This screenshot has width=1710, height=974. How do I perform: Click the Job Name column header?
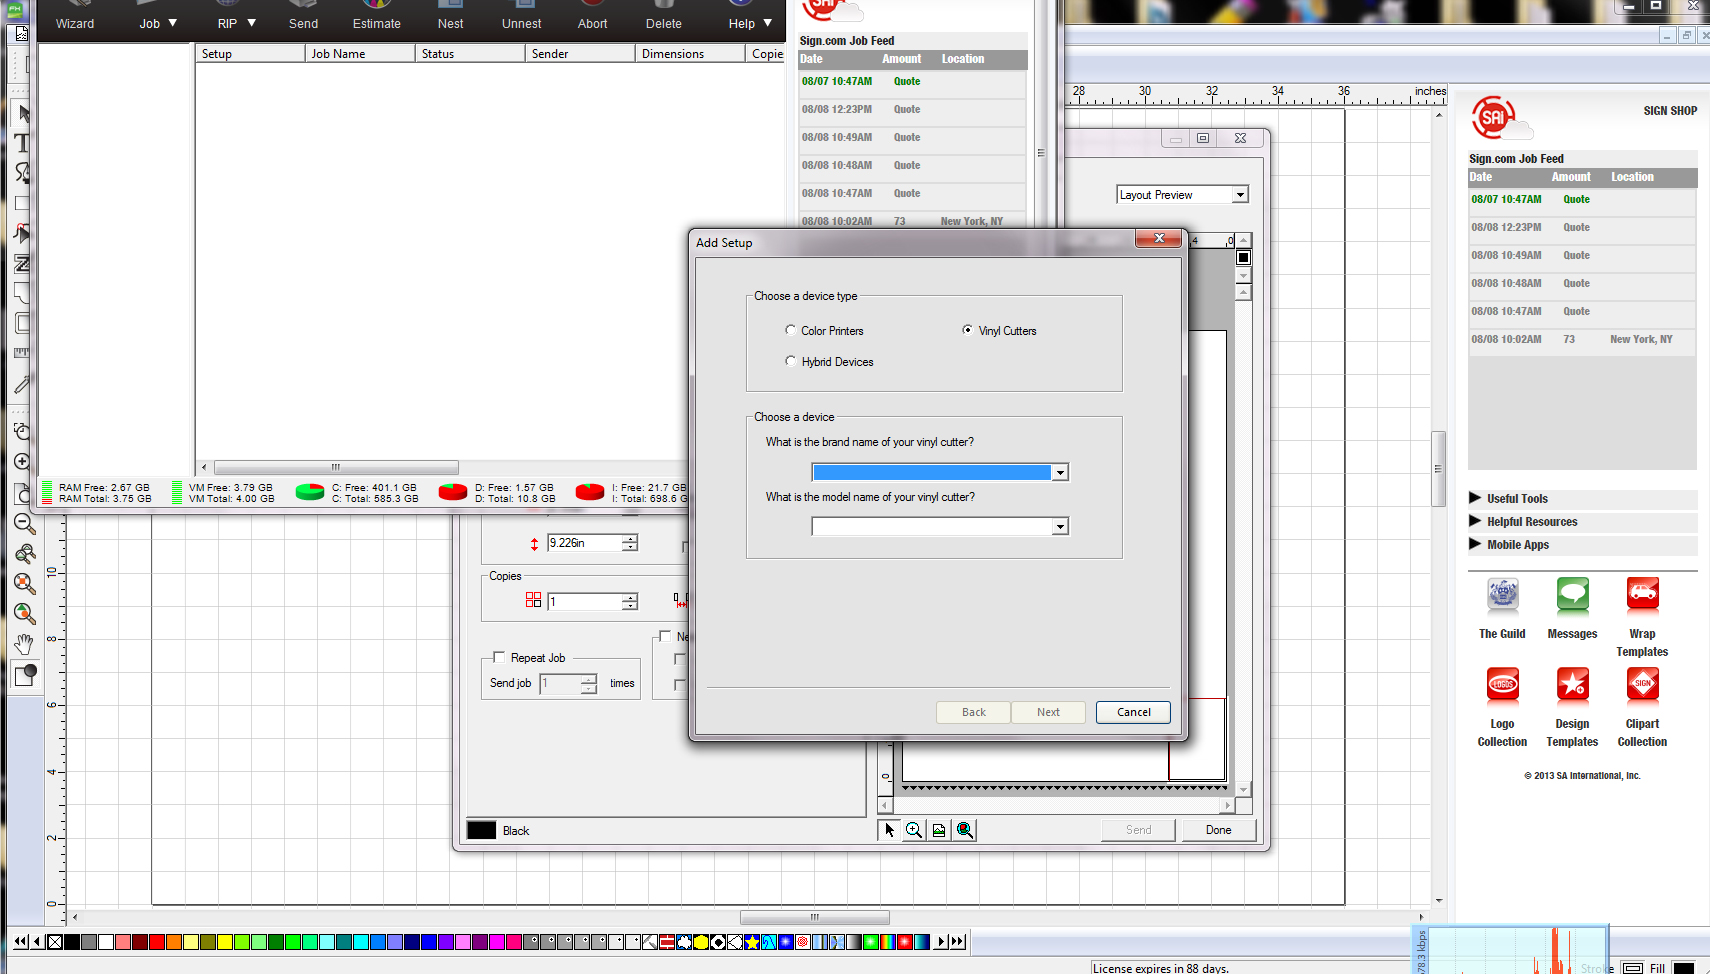tap(360, 54)
